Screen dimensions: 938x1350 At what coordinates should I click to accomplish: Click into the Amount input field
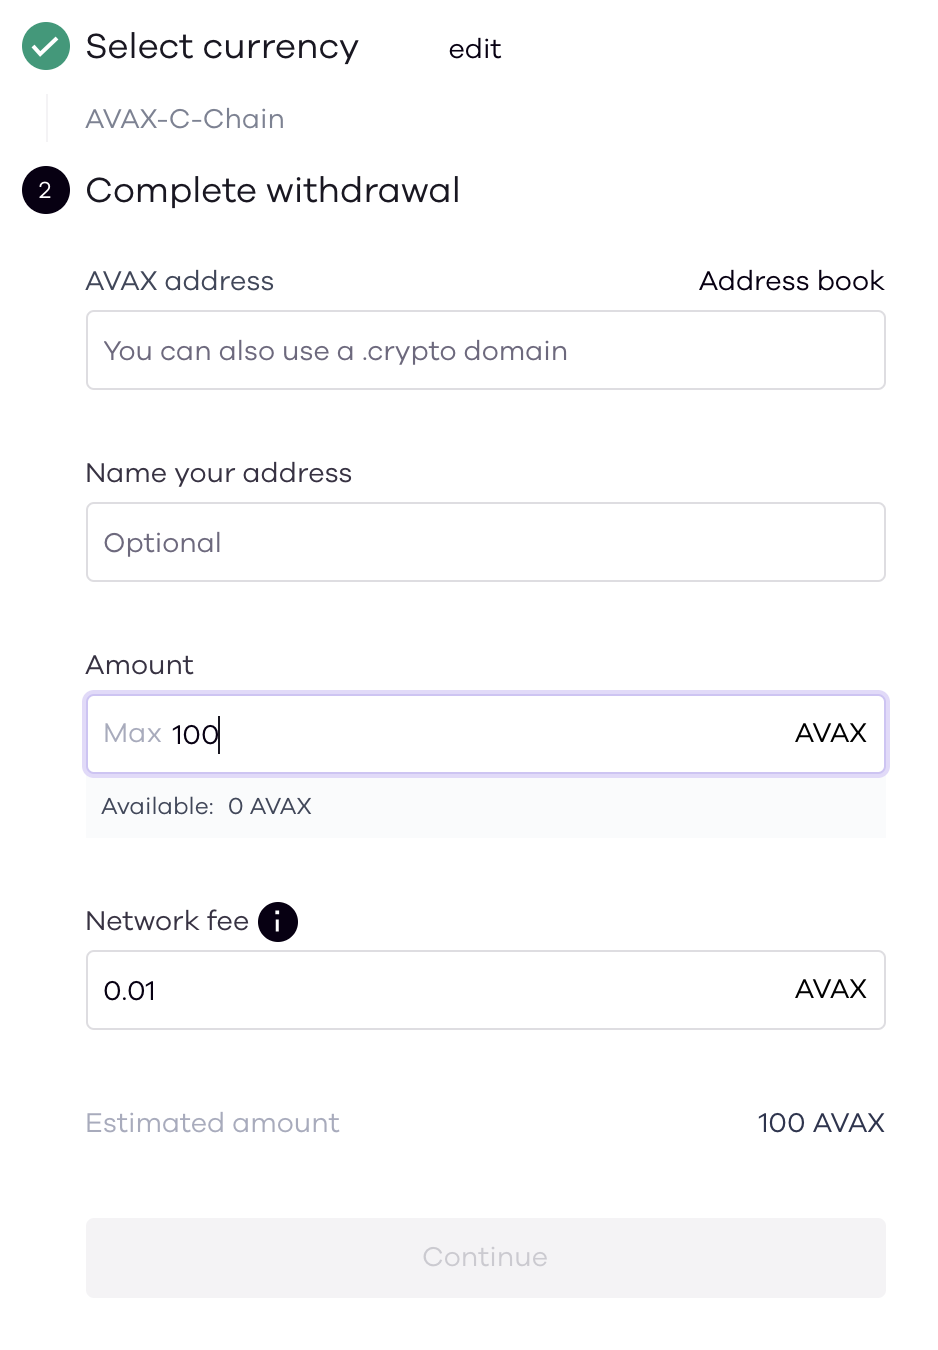point(486,734)
